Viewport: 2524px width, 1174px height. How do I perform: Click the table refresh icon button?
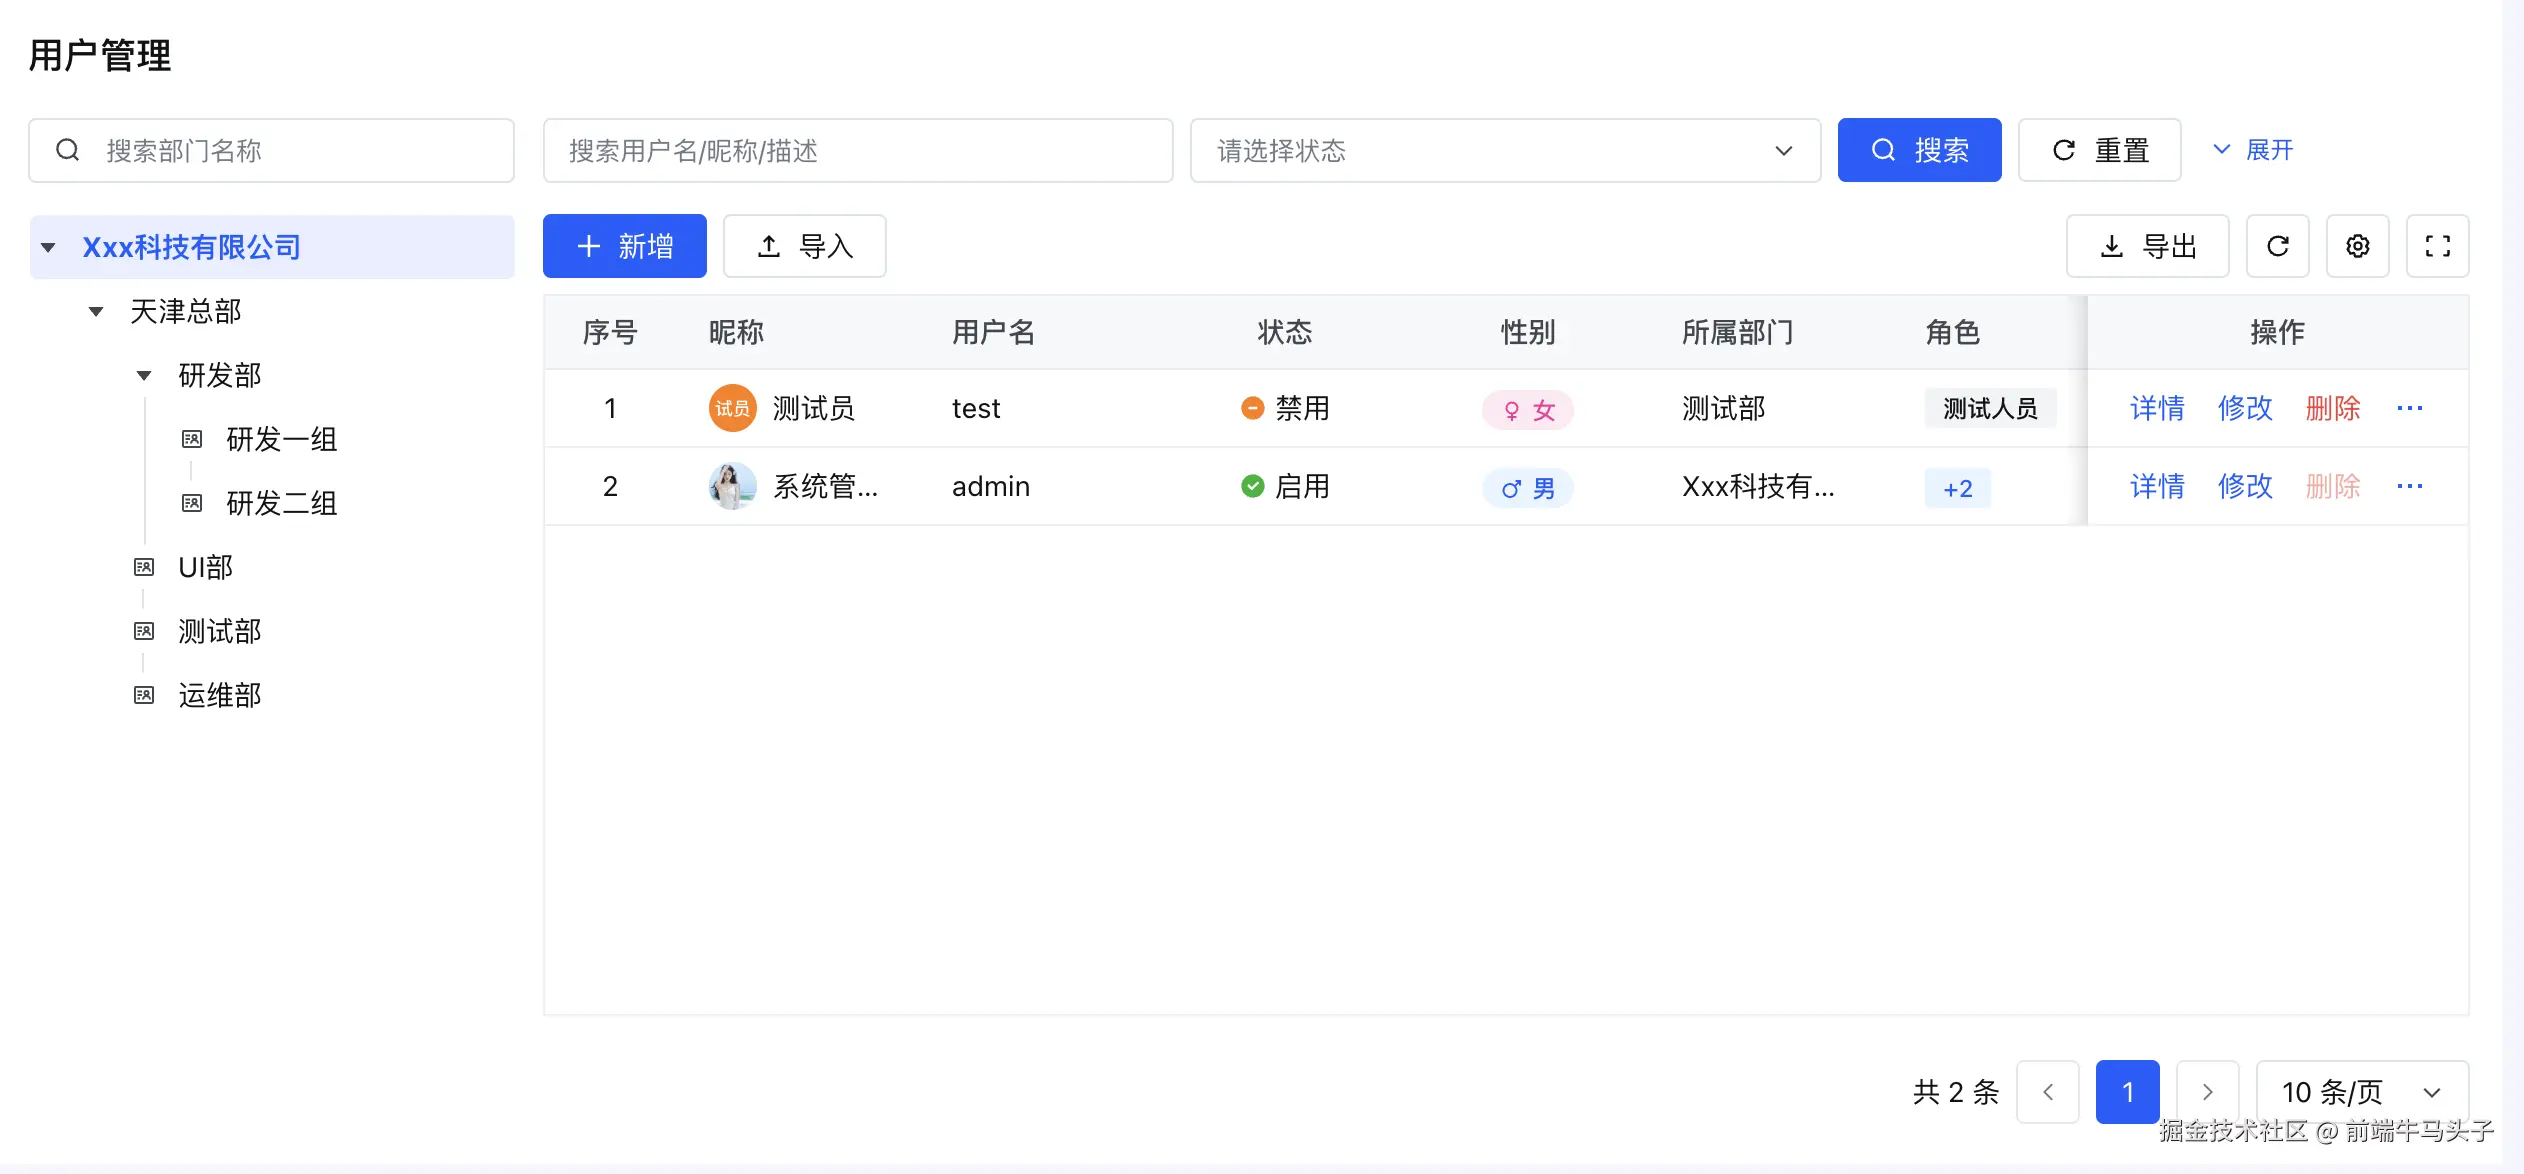tap(2277, 246)
